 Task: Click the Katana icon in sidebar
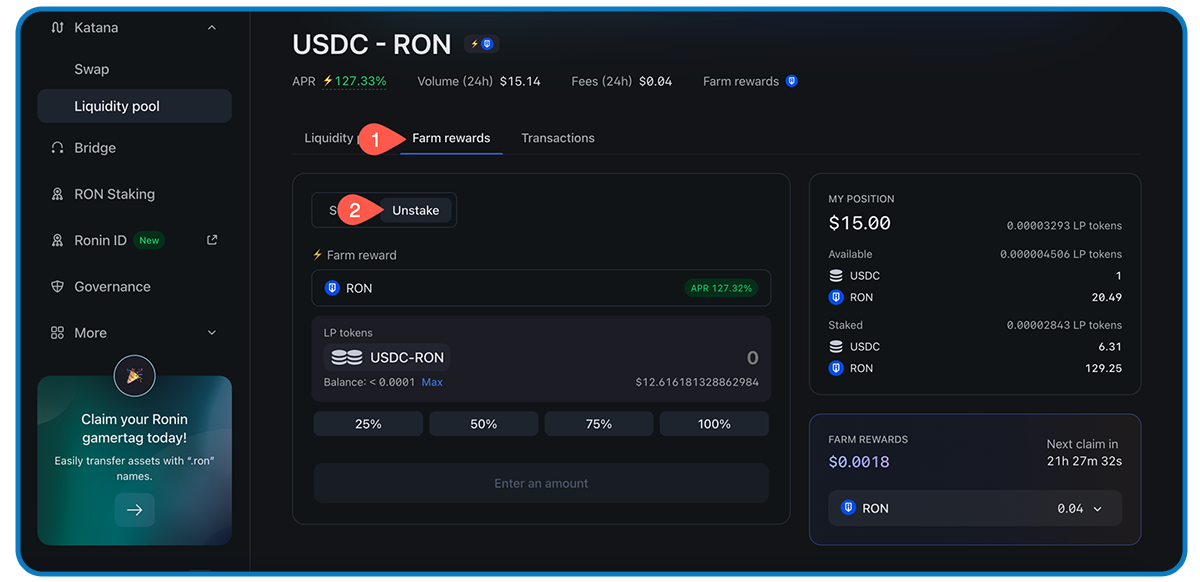(57, 28)
